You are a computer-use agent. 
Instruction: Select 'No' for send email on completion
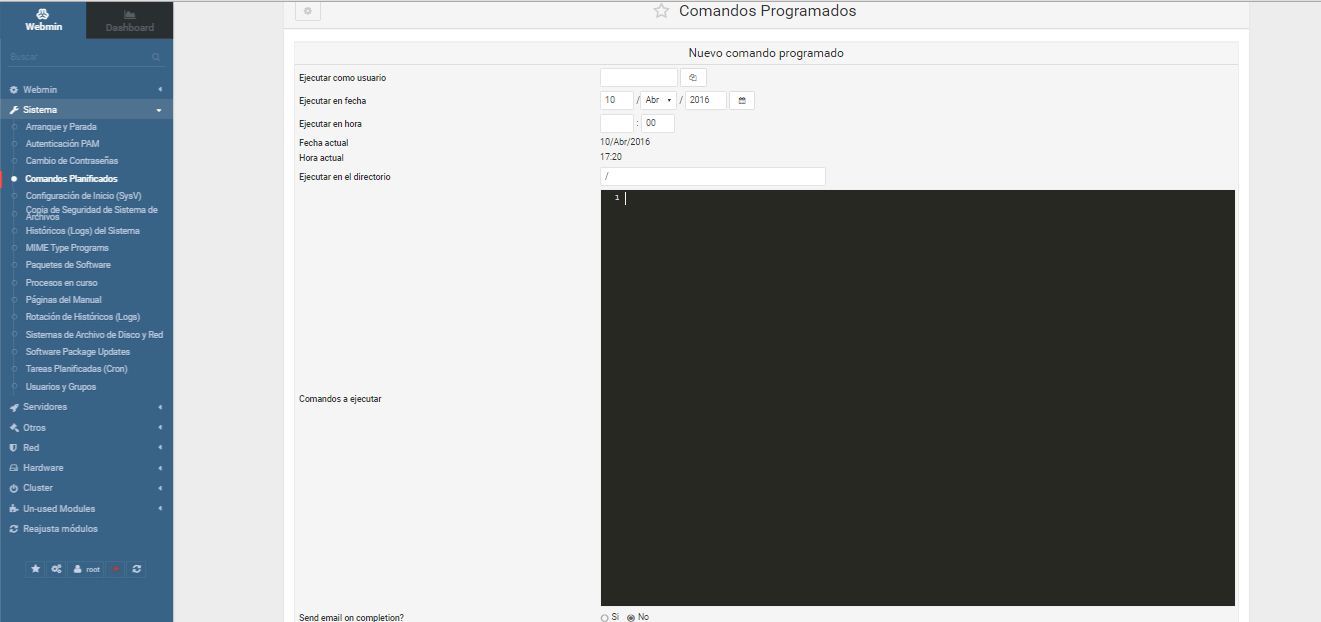631,618
